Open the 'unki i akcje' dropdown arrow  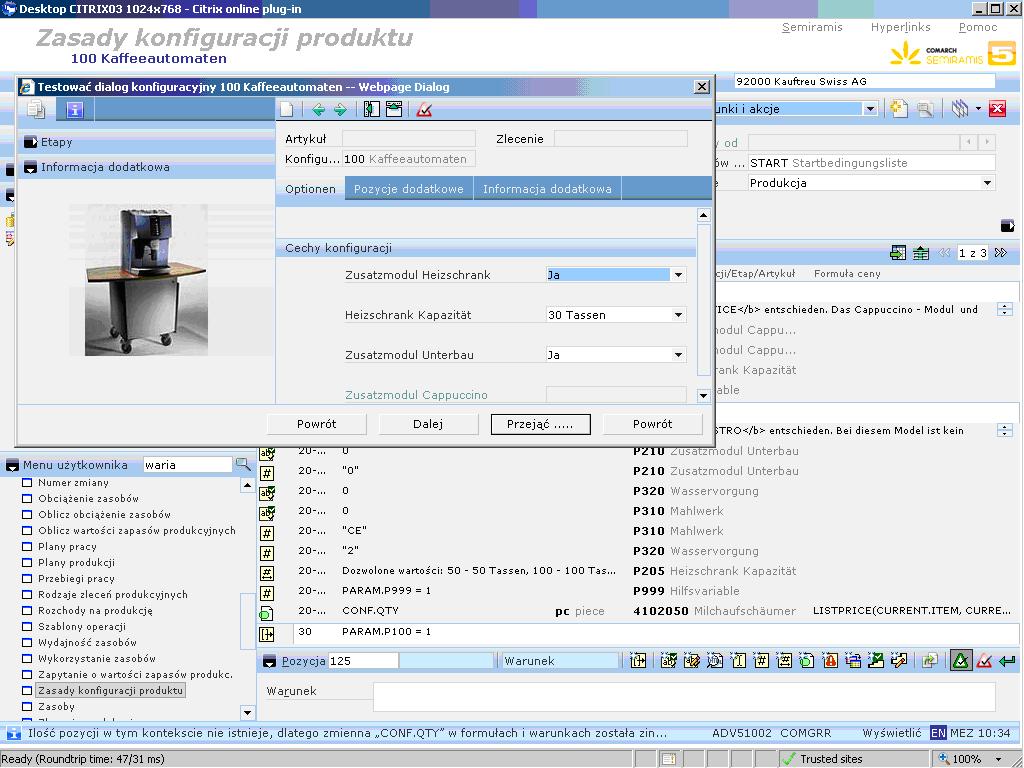click(x=870, y=109)
